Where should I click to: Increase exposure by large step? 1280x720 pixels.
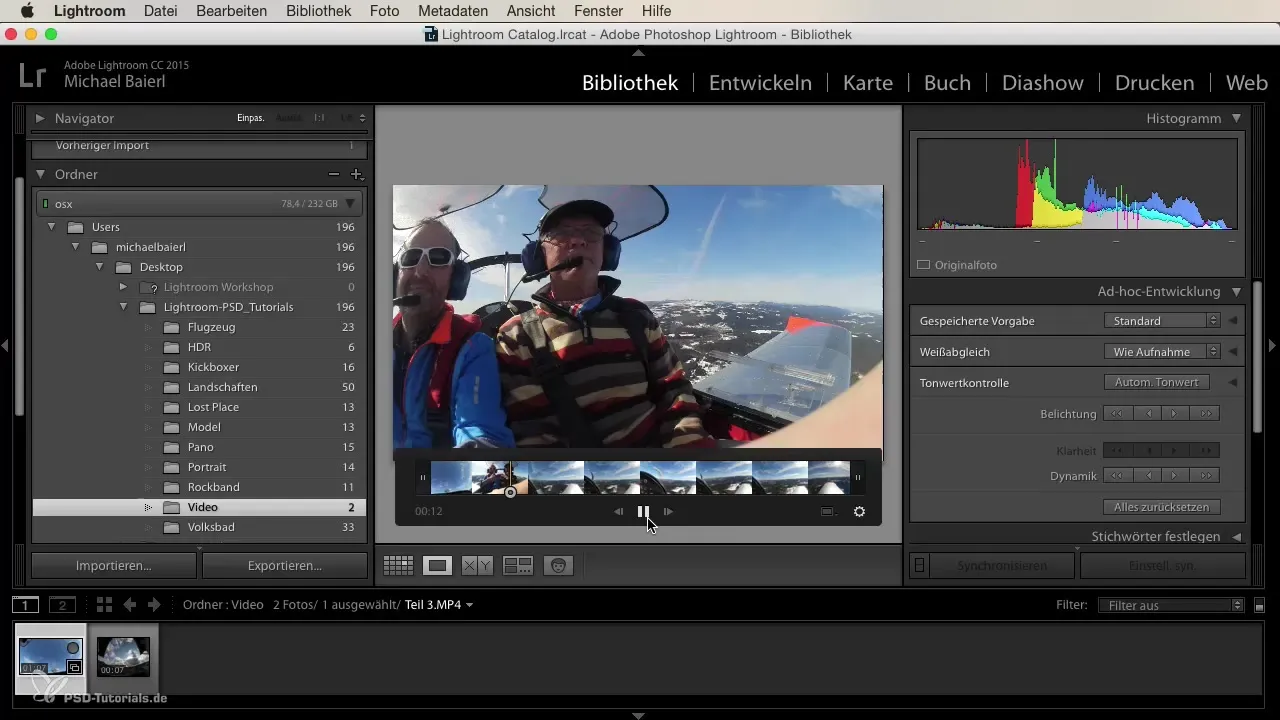1205,413
